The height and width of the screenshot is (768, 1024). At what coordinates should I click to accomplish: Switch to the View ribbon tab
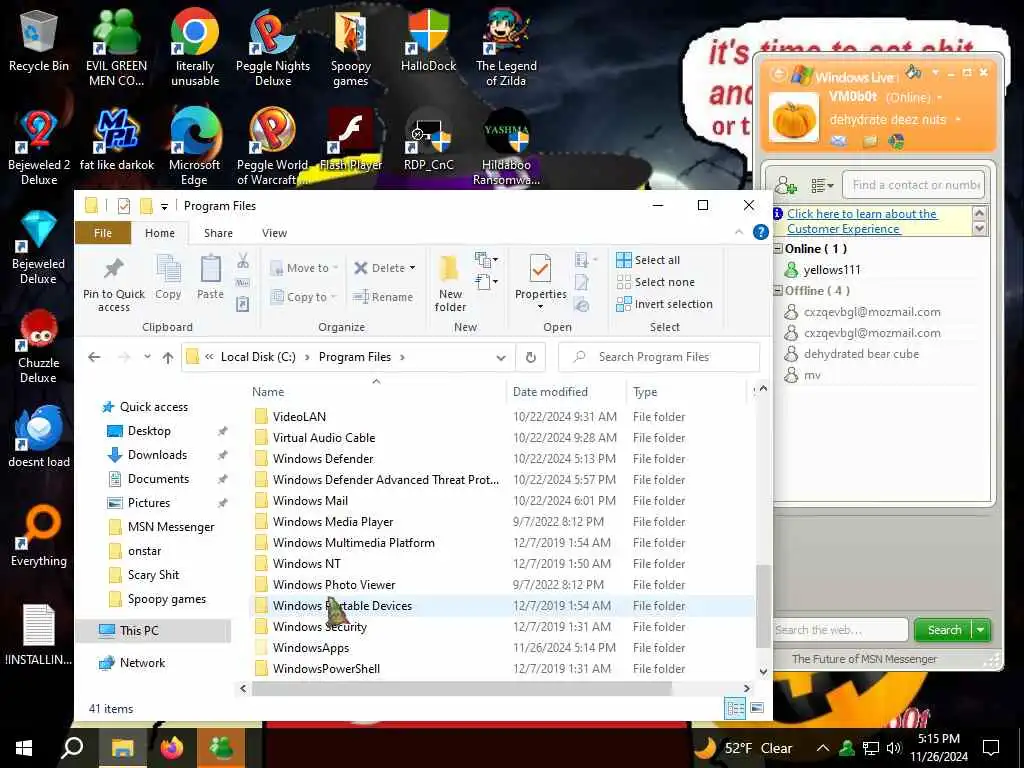point(274,233)
